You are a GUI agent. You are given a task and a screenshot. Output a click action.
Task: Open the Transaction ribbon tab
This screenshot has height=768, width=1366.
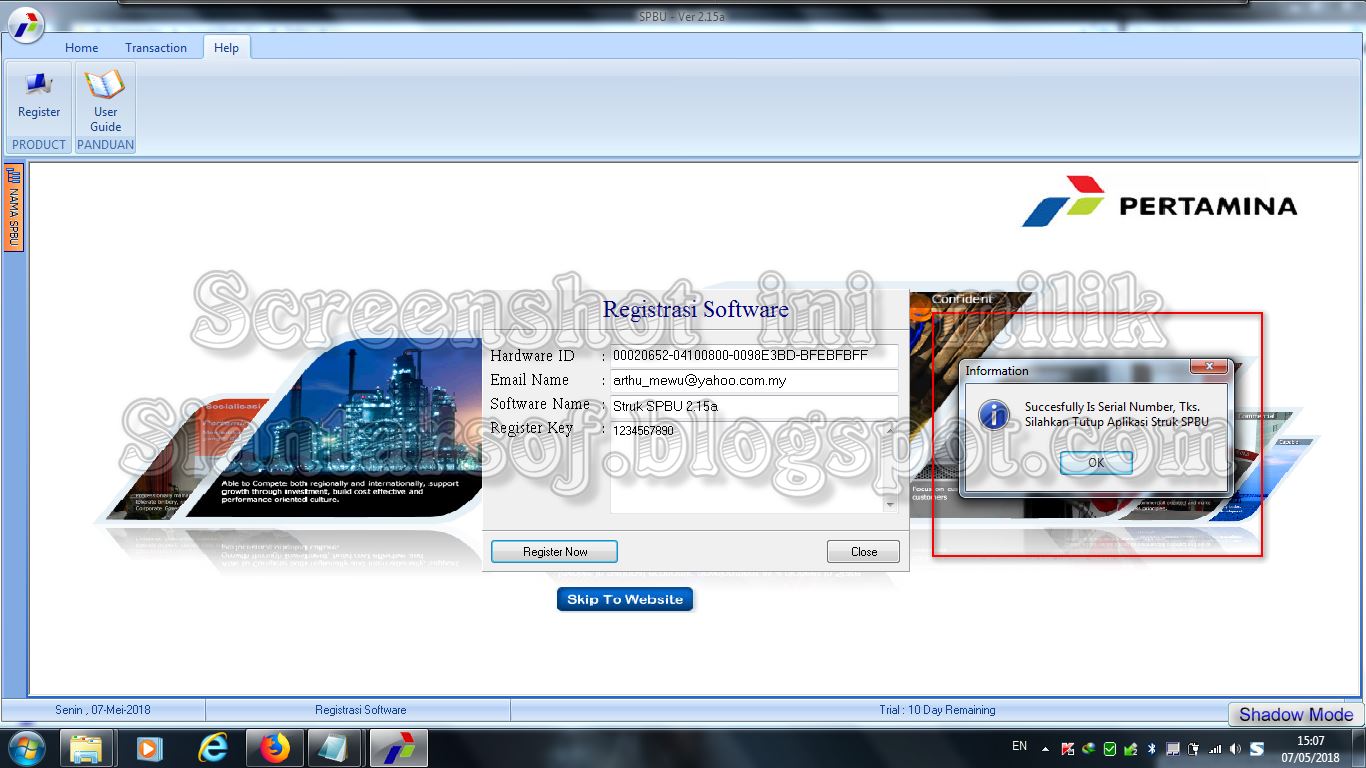click(156, 47)
